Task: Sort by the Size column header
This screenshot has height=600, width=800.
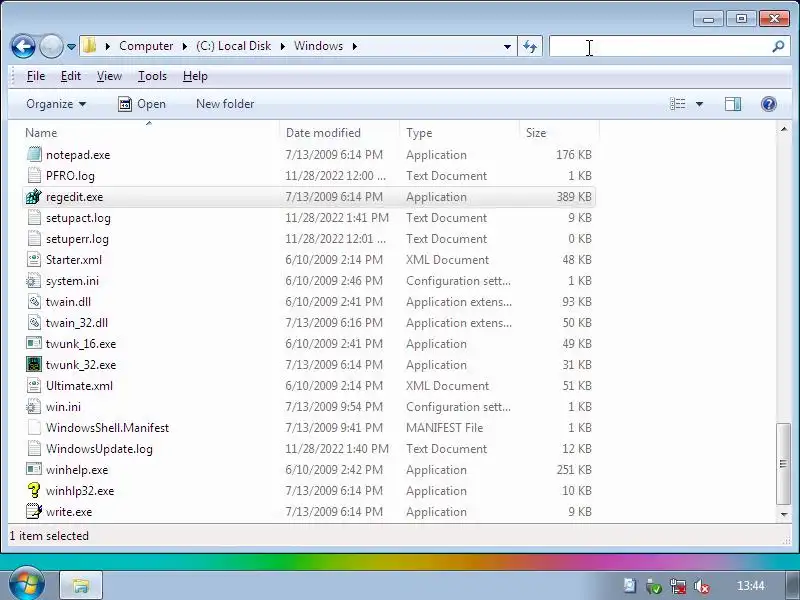Action: 559,133
